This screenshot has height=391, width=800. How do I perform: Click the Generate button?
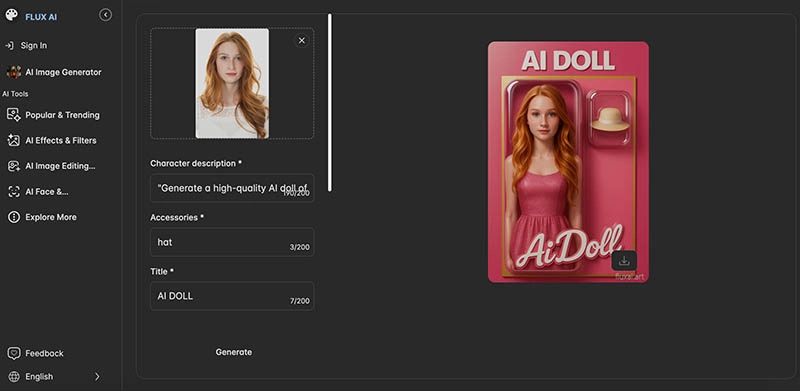234,352
